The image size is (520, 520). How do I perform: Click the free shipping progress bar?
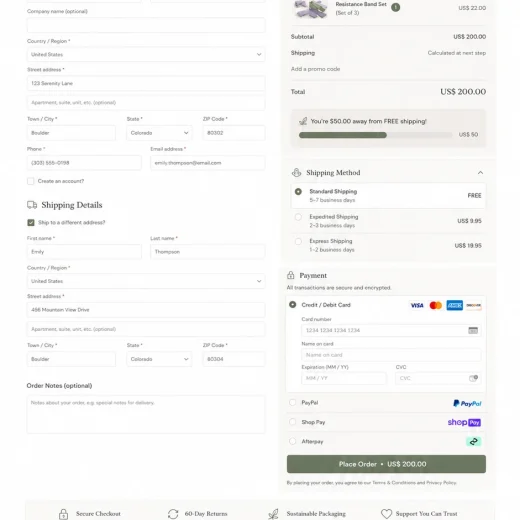click(x=375, y=135)
